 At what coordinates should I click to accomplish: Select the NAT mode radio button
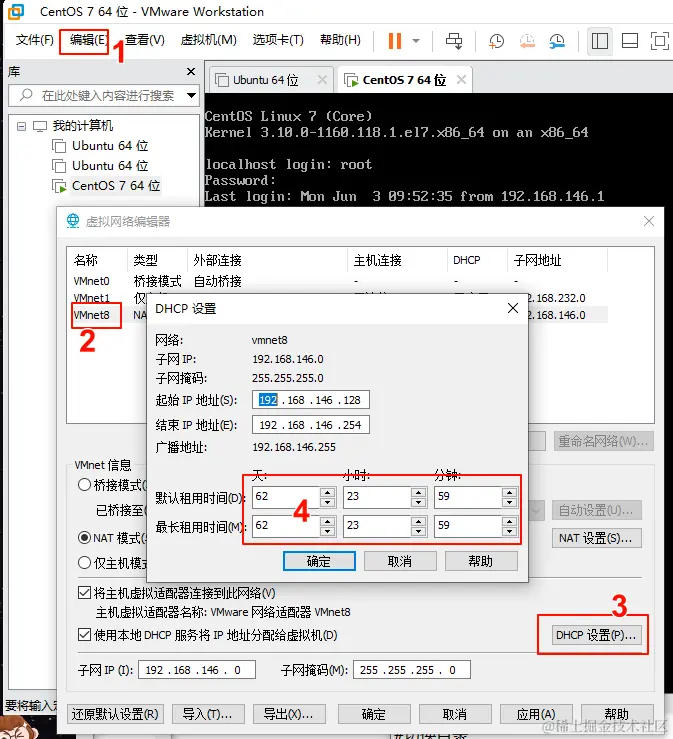[84, 537]
